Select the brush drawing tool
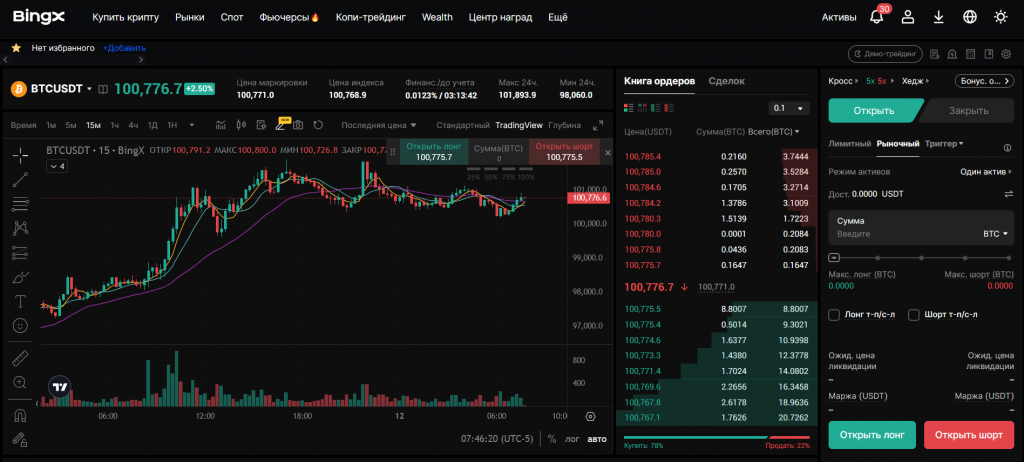This screenshot has height=462, width=1024. point(20,276)
